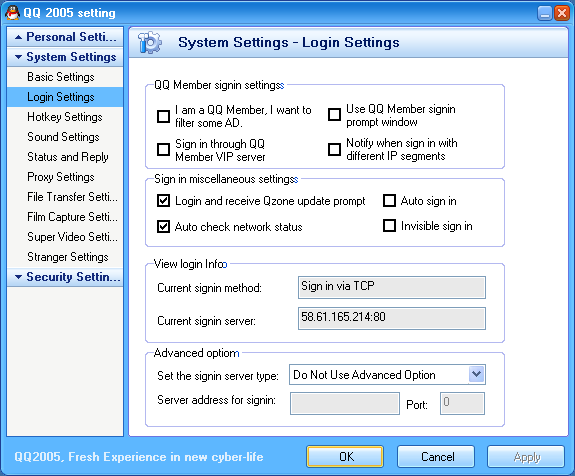The width and height of the screenshot is (575, 476).
Task: Click the Cancel button
Action: [x=436, y=457]
